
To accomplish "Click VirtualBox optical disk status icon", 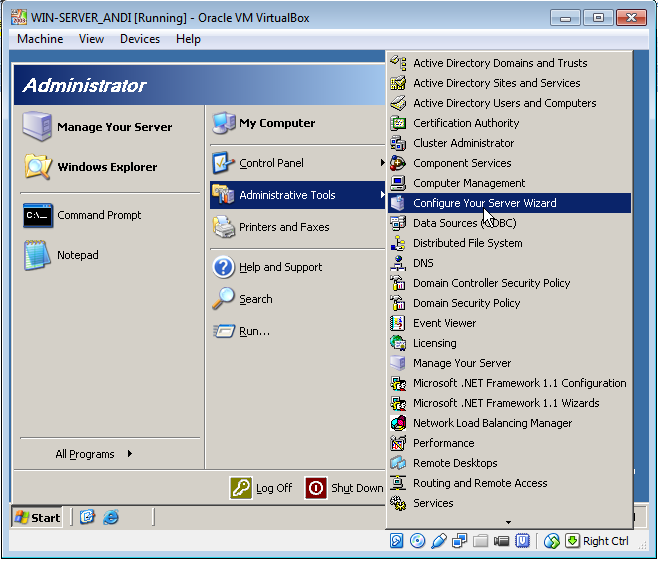I will 418,541.
